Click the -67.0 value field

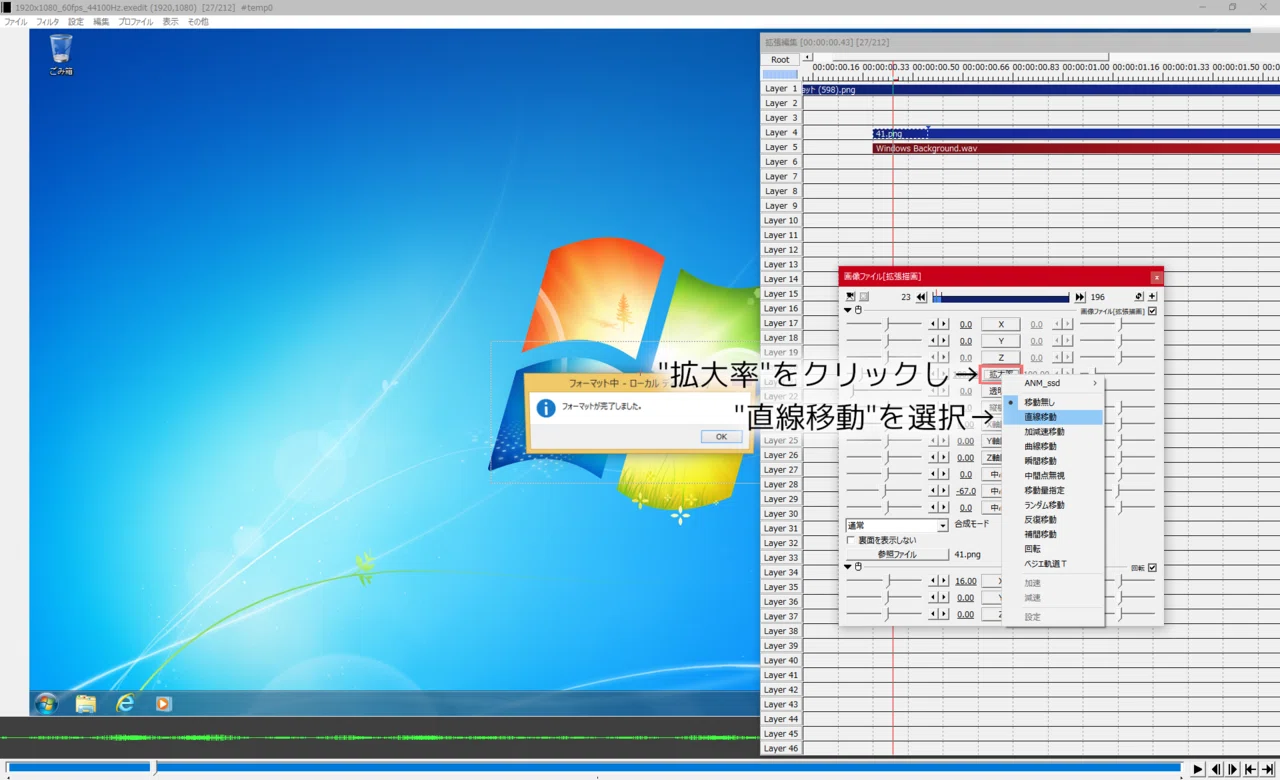pyautogui.click(x=965, y=491)
